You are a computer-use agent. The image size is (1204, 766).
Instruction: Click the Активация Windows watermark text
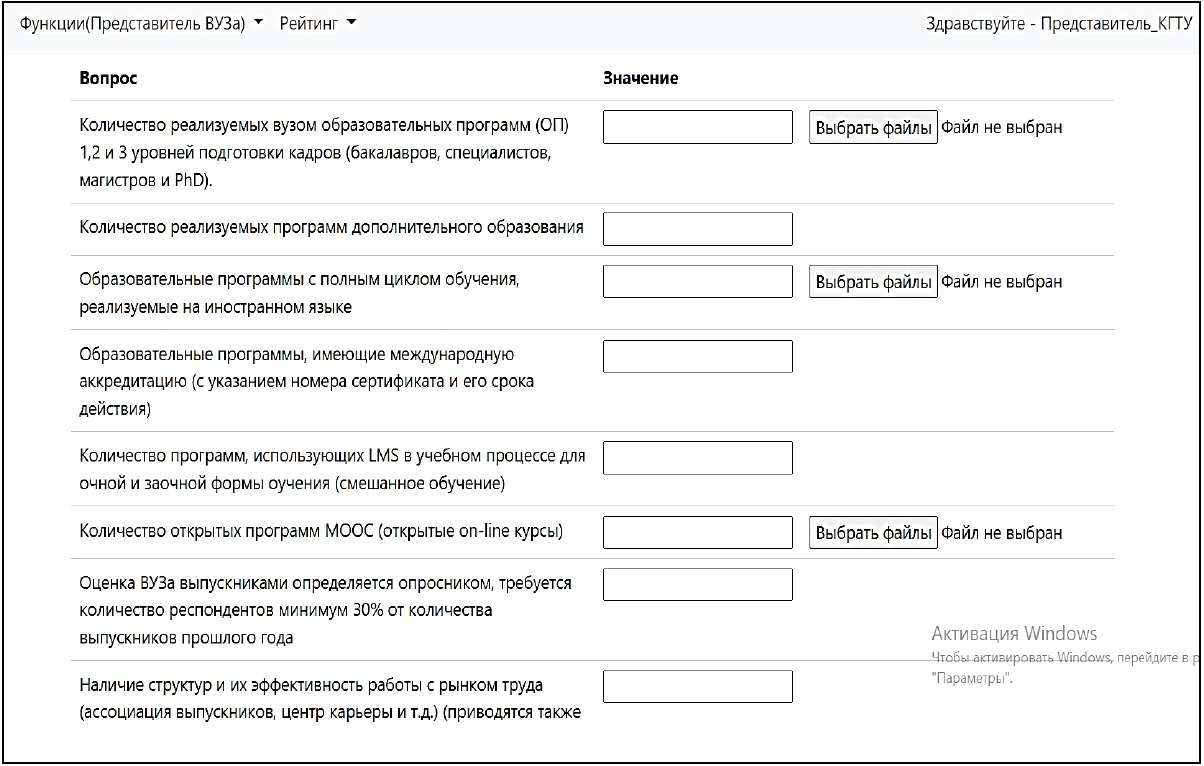click(1014, 634)
